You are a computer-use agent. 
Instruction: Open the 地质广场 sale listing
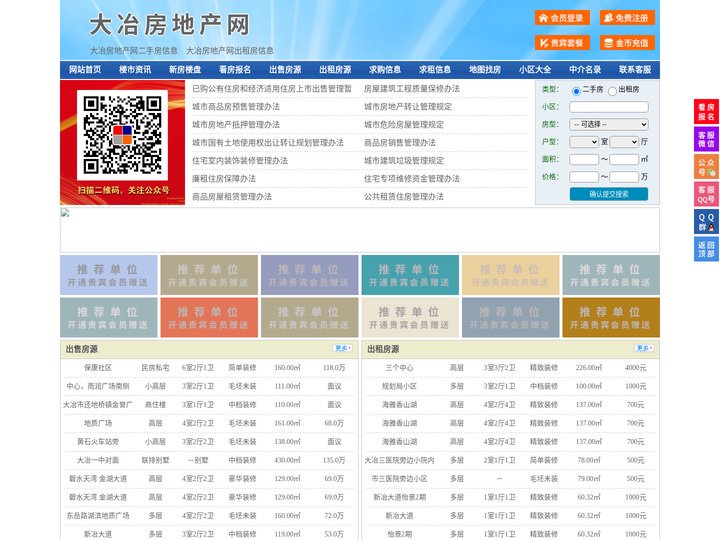[x=97, y=423]
